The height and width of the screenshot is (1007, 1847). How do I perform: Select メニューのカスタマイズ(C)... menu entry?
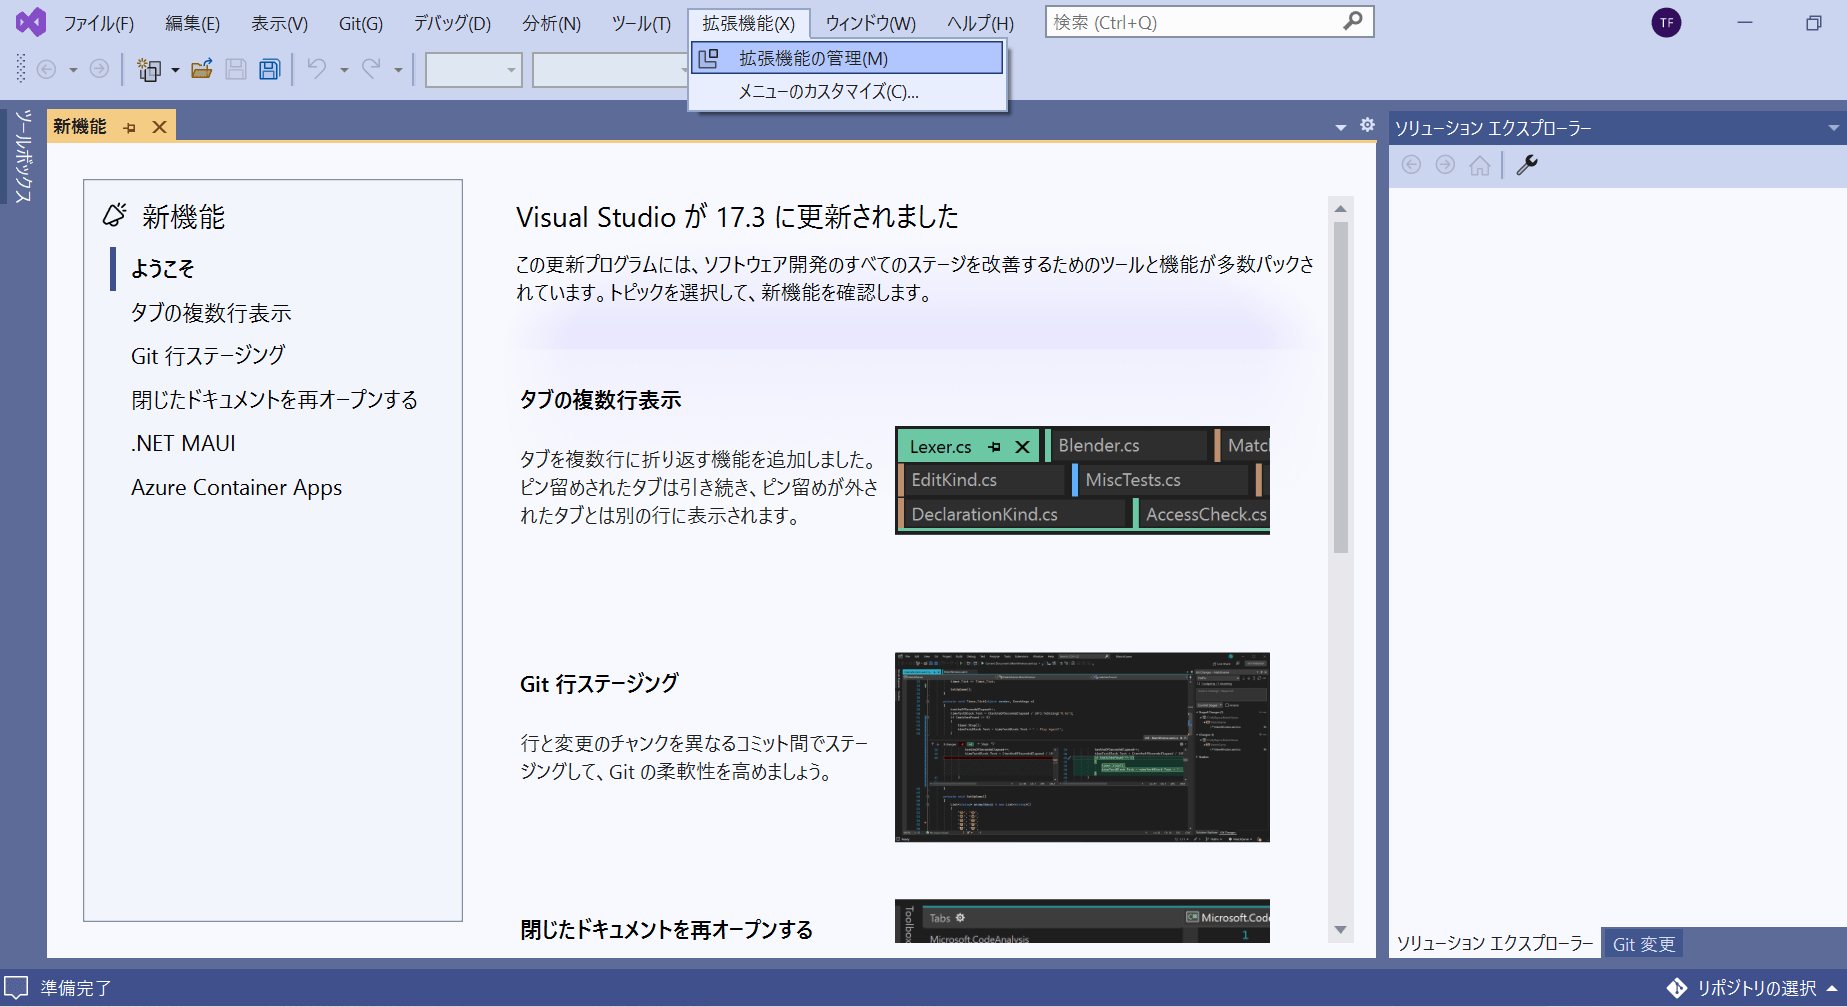(848, 92)
